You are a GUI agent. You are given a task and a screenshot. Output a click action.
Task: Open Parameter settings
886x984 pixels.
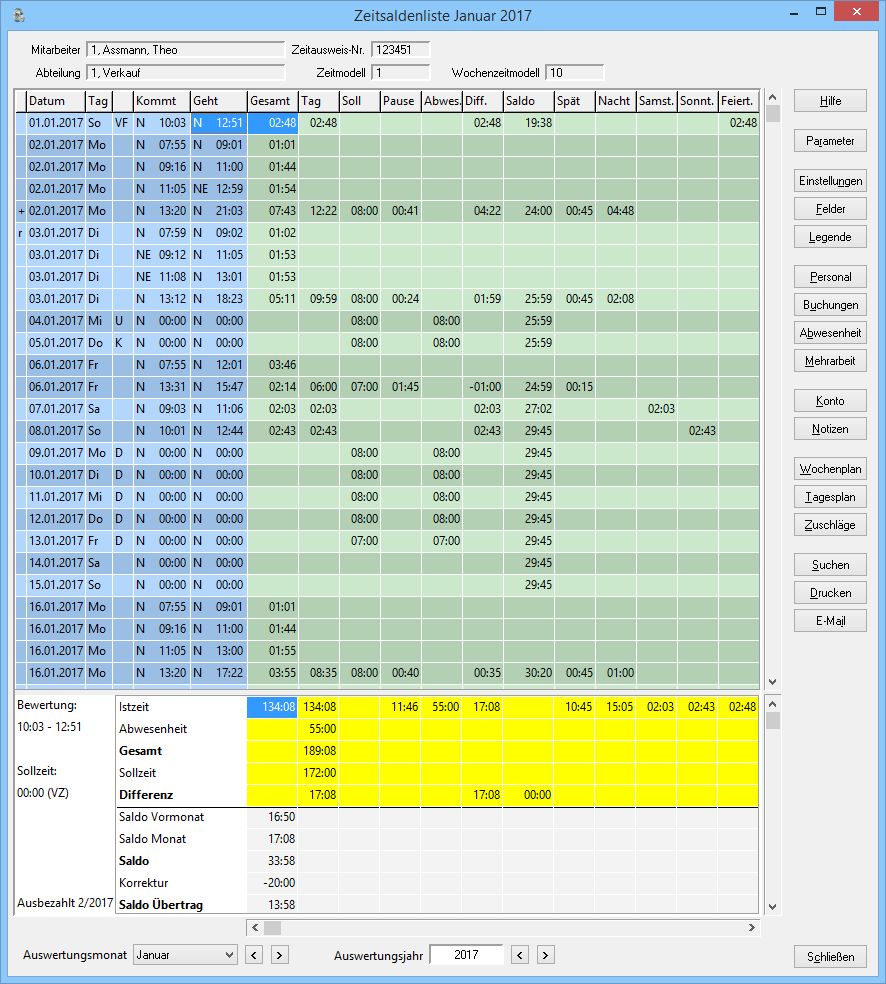(830, 141)
